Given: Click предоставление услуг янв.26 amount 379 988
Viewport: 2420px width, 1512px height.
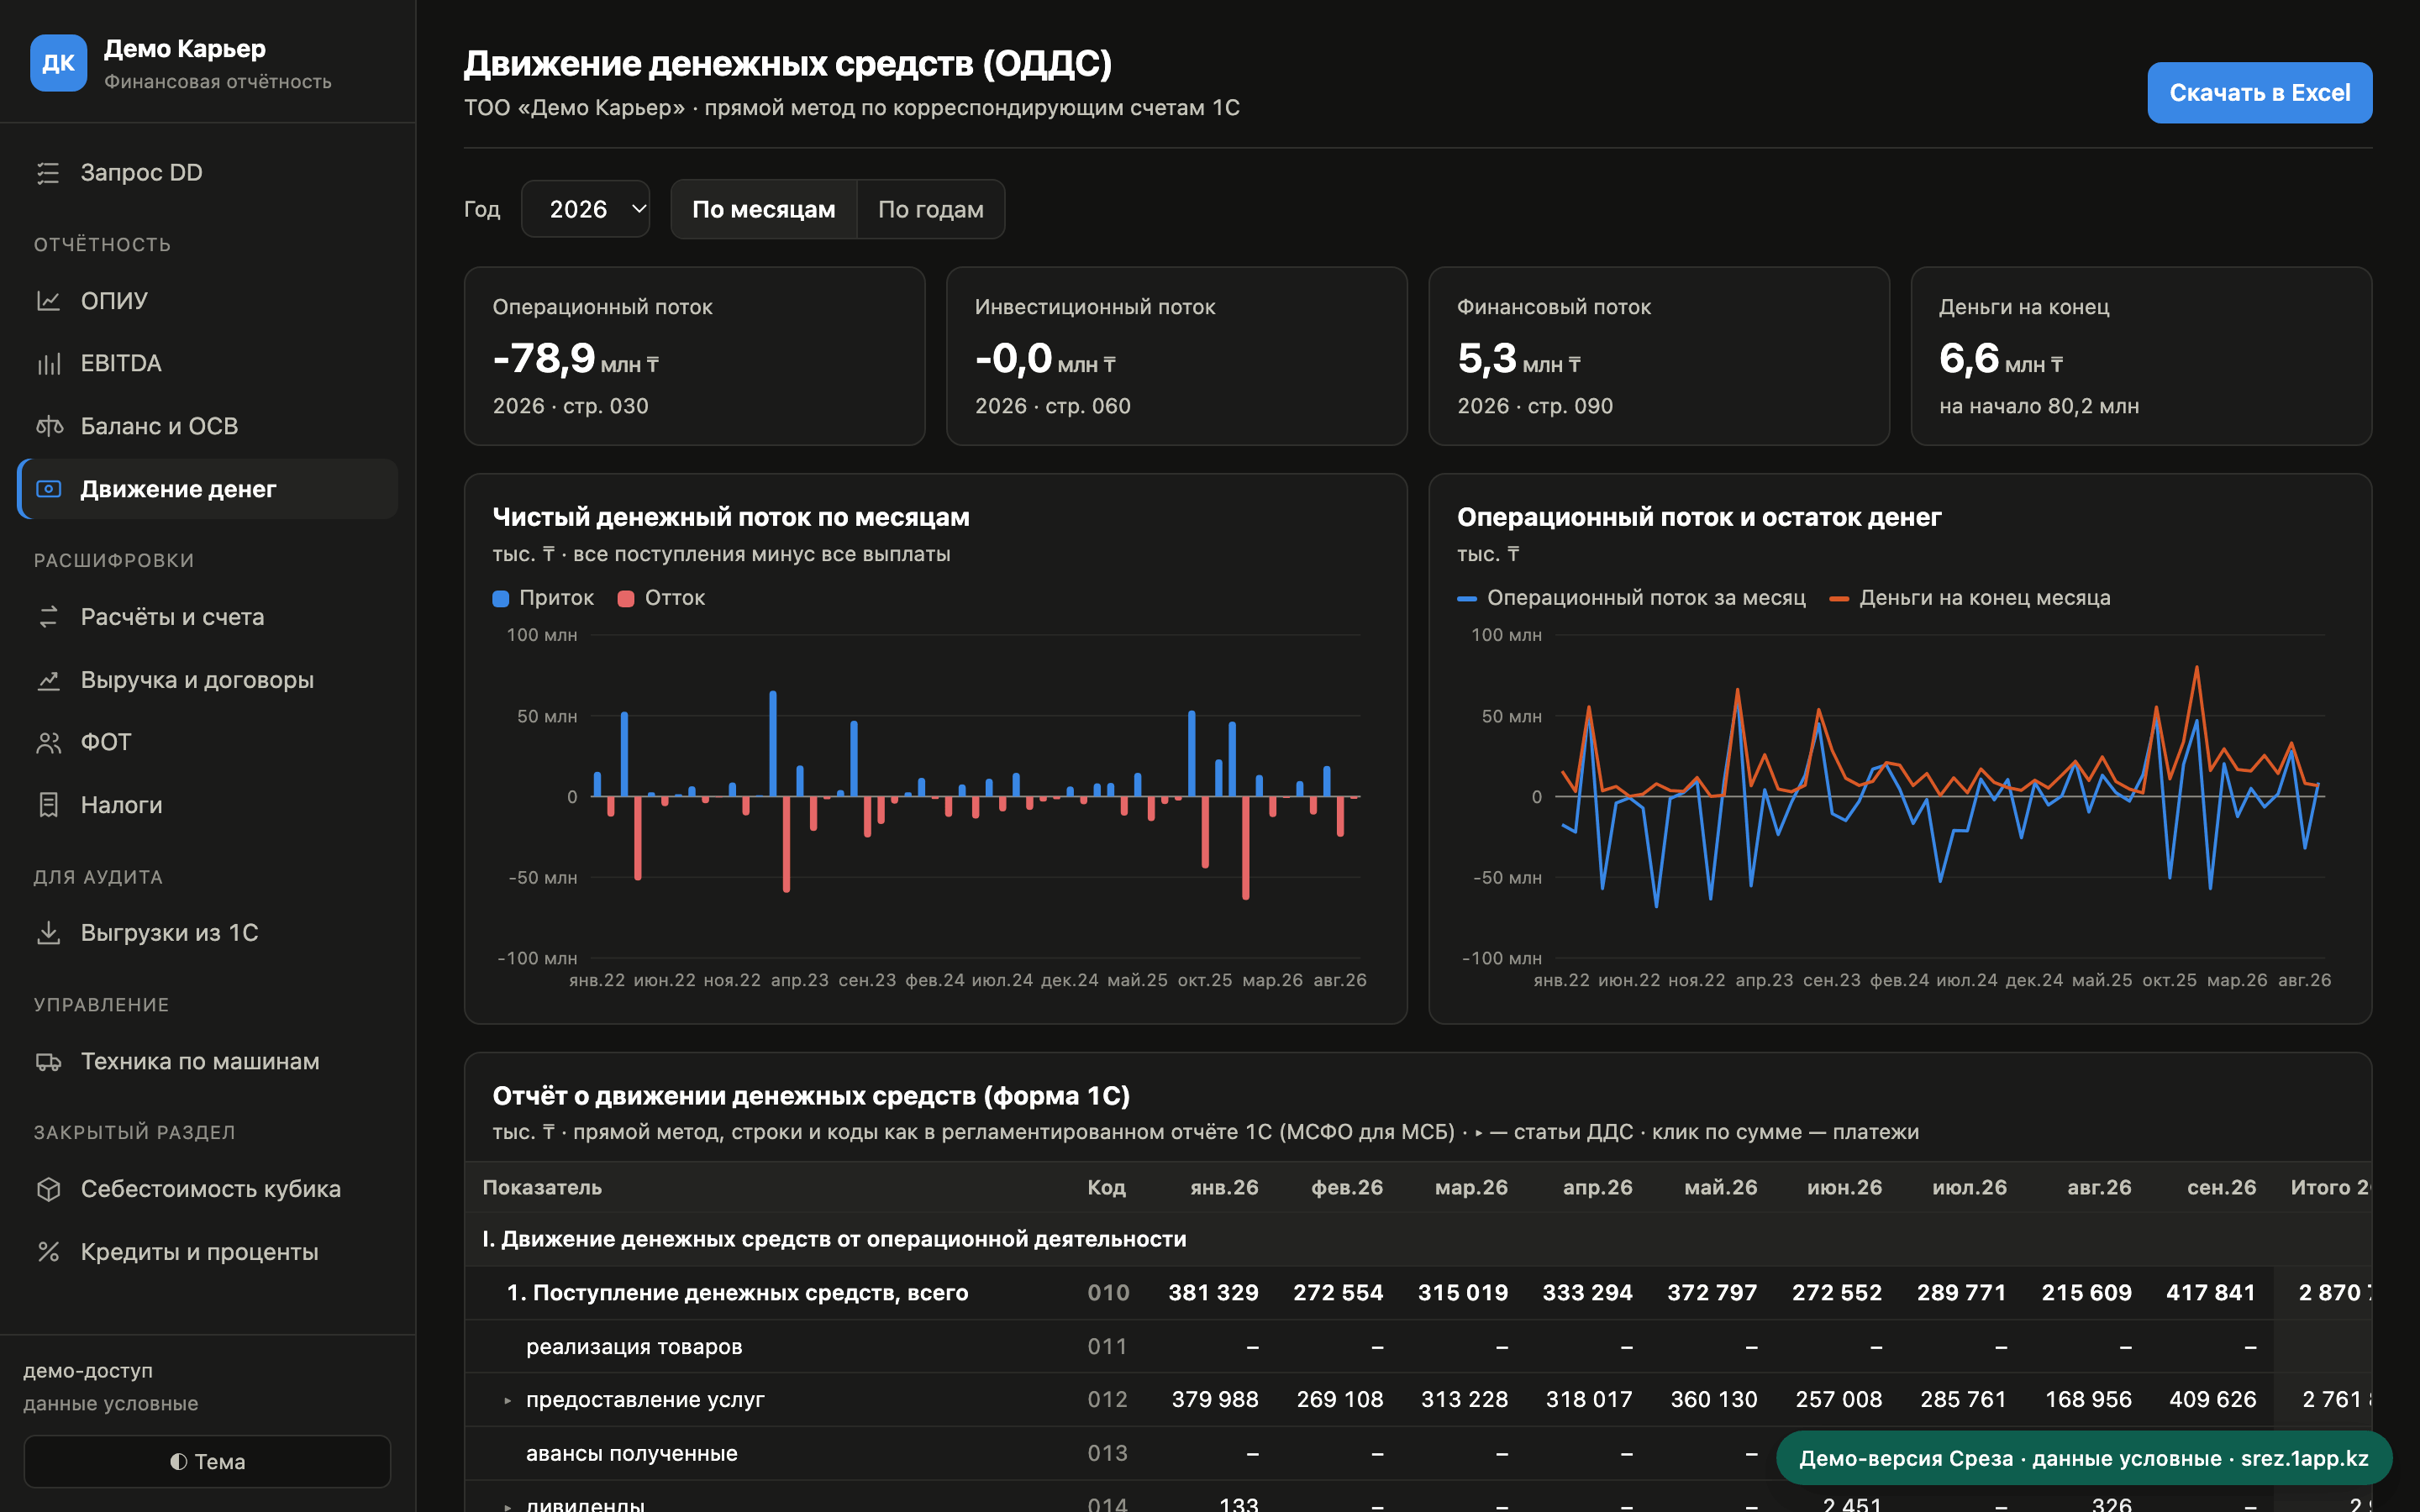Looking at the screenshot, I should click(1215, 1400).
